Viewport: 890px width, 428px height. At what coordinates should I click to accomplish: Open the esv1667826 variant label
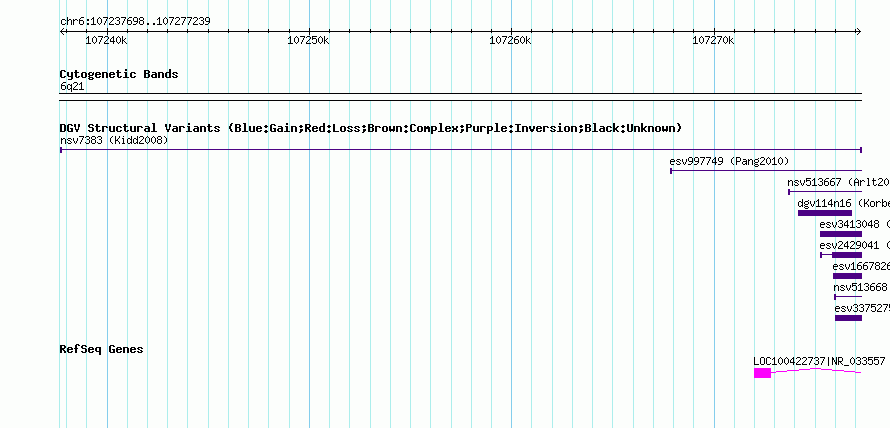pyautogui.click(x=861, y=266)
